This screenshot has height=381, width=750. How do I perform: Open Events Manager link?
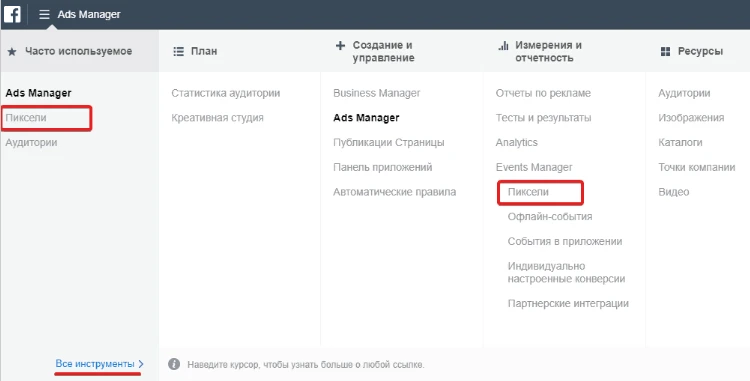(x=534, y=167)
